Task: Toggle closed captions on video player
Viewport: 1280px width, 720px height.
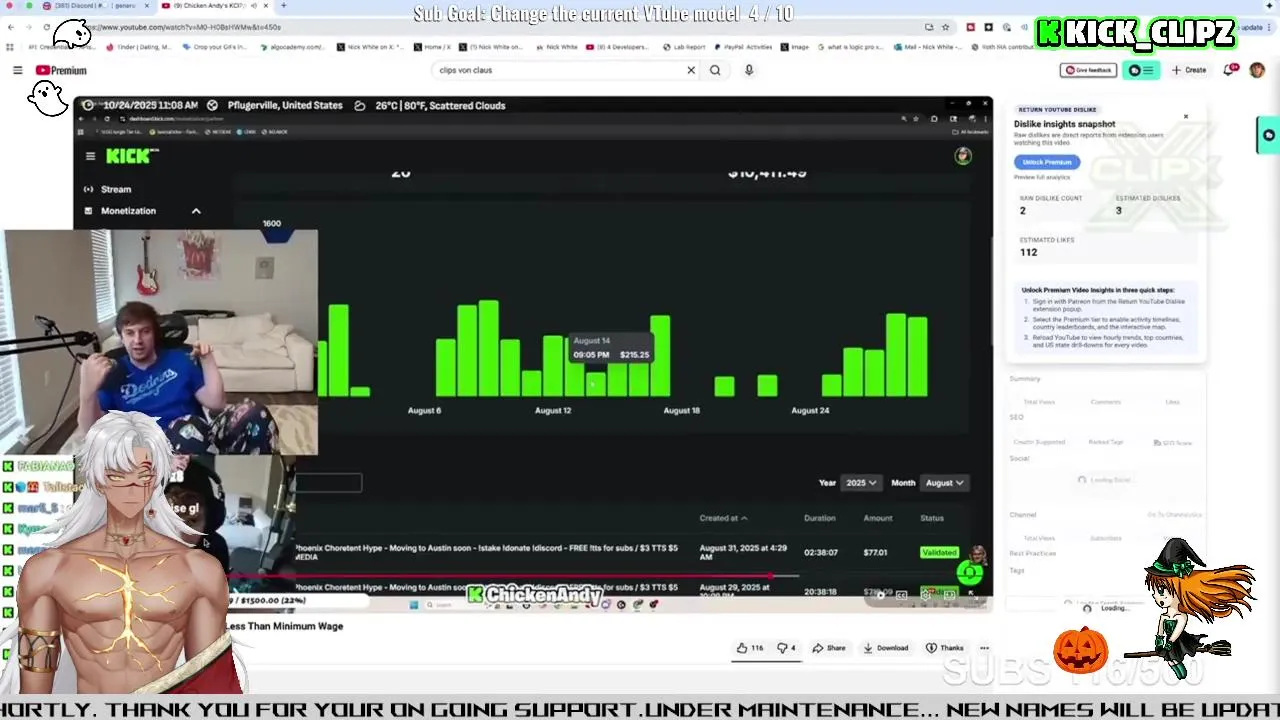Action: tap(901, 595)
